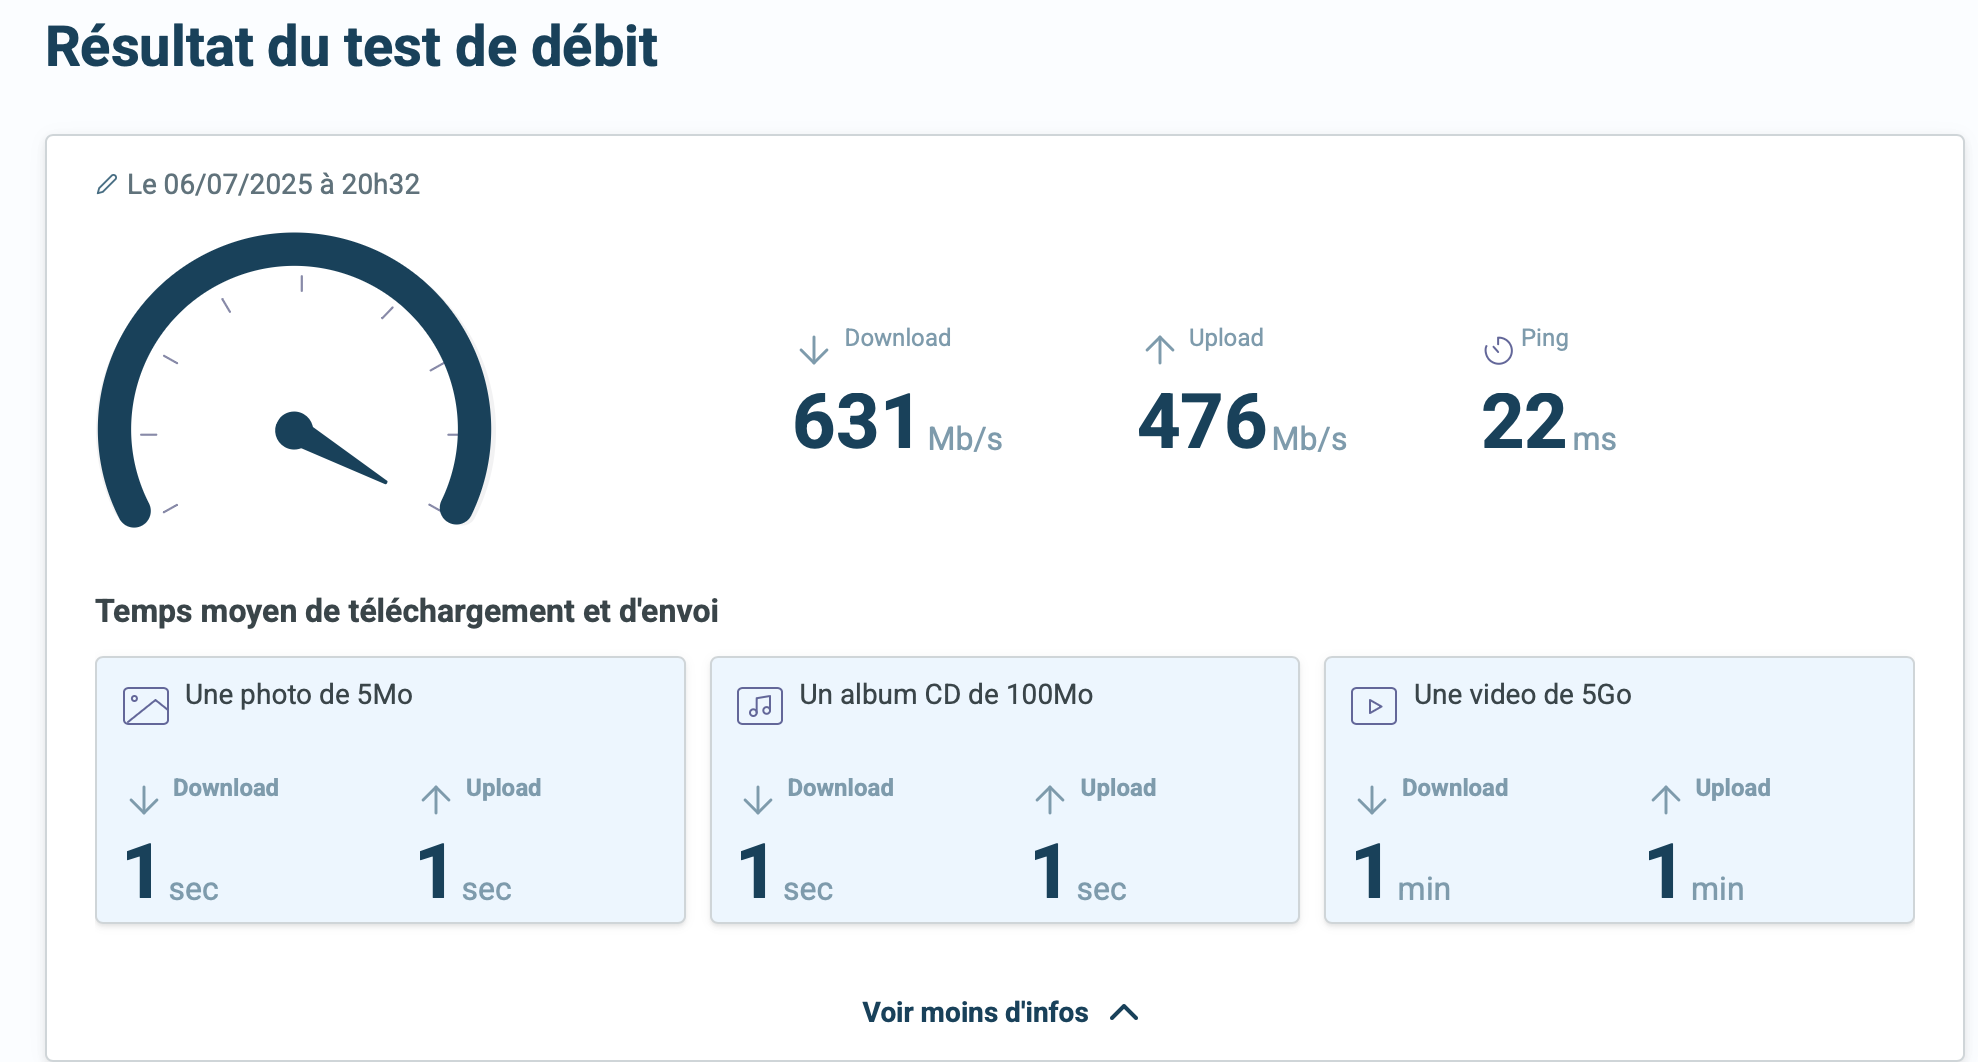The width and height of the screenshot is (1978, 1062).
Task: Click the music album icon
Action: point(760,706)
